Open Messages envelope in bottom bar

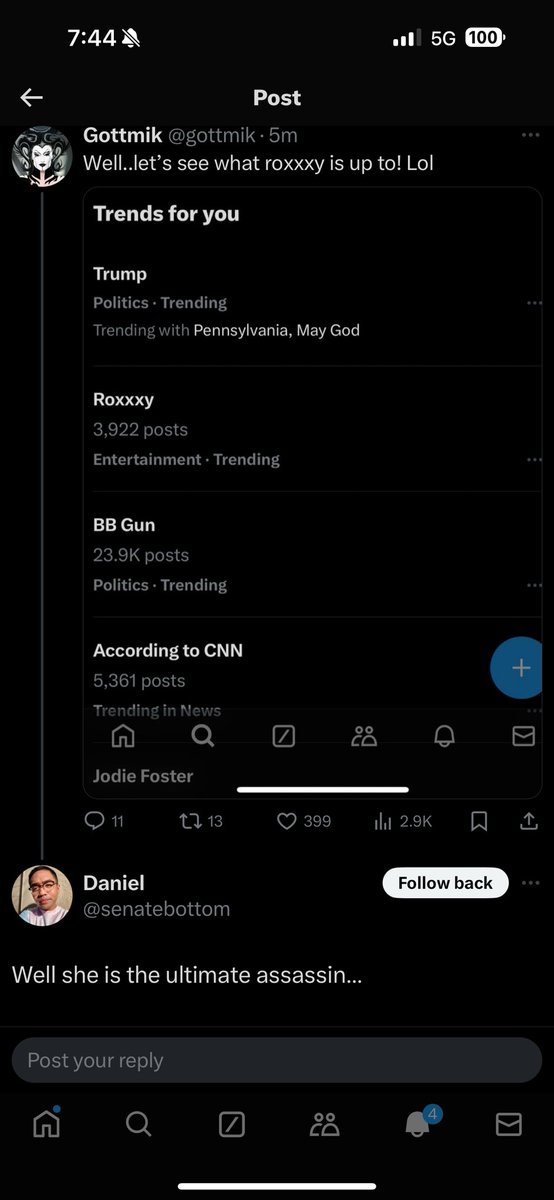point(509,1125)
